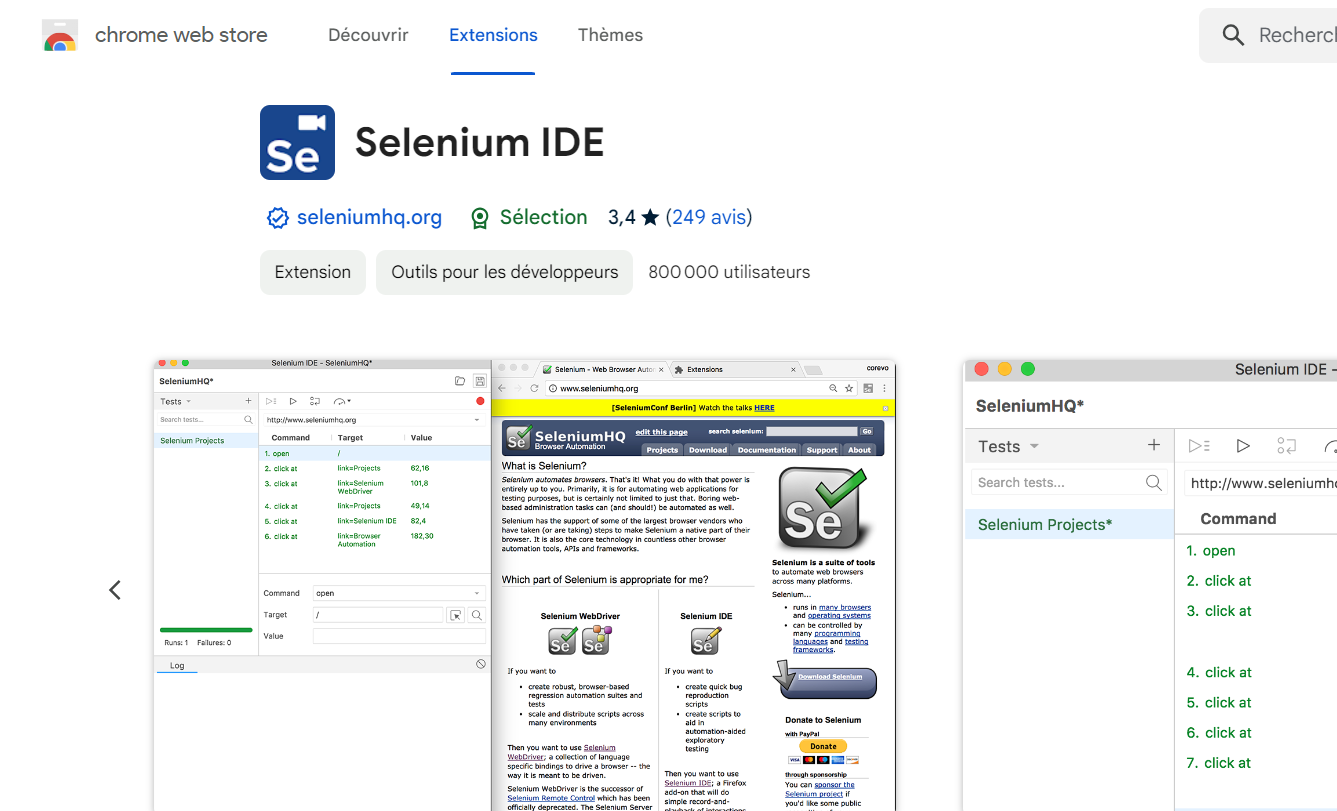The width and height of the screenshot is (1337, 811).
Task: Click the search magnifier icon
Action: 1233,35
